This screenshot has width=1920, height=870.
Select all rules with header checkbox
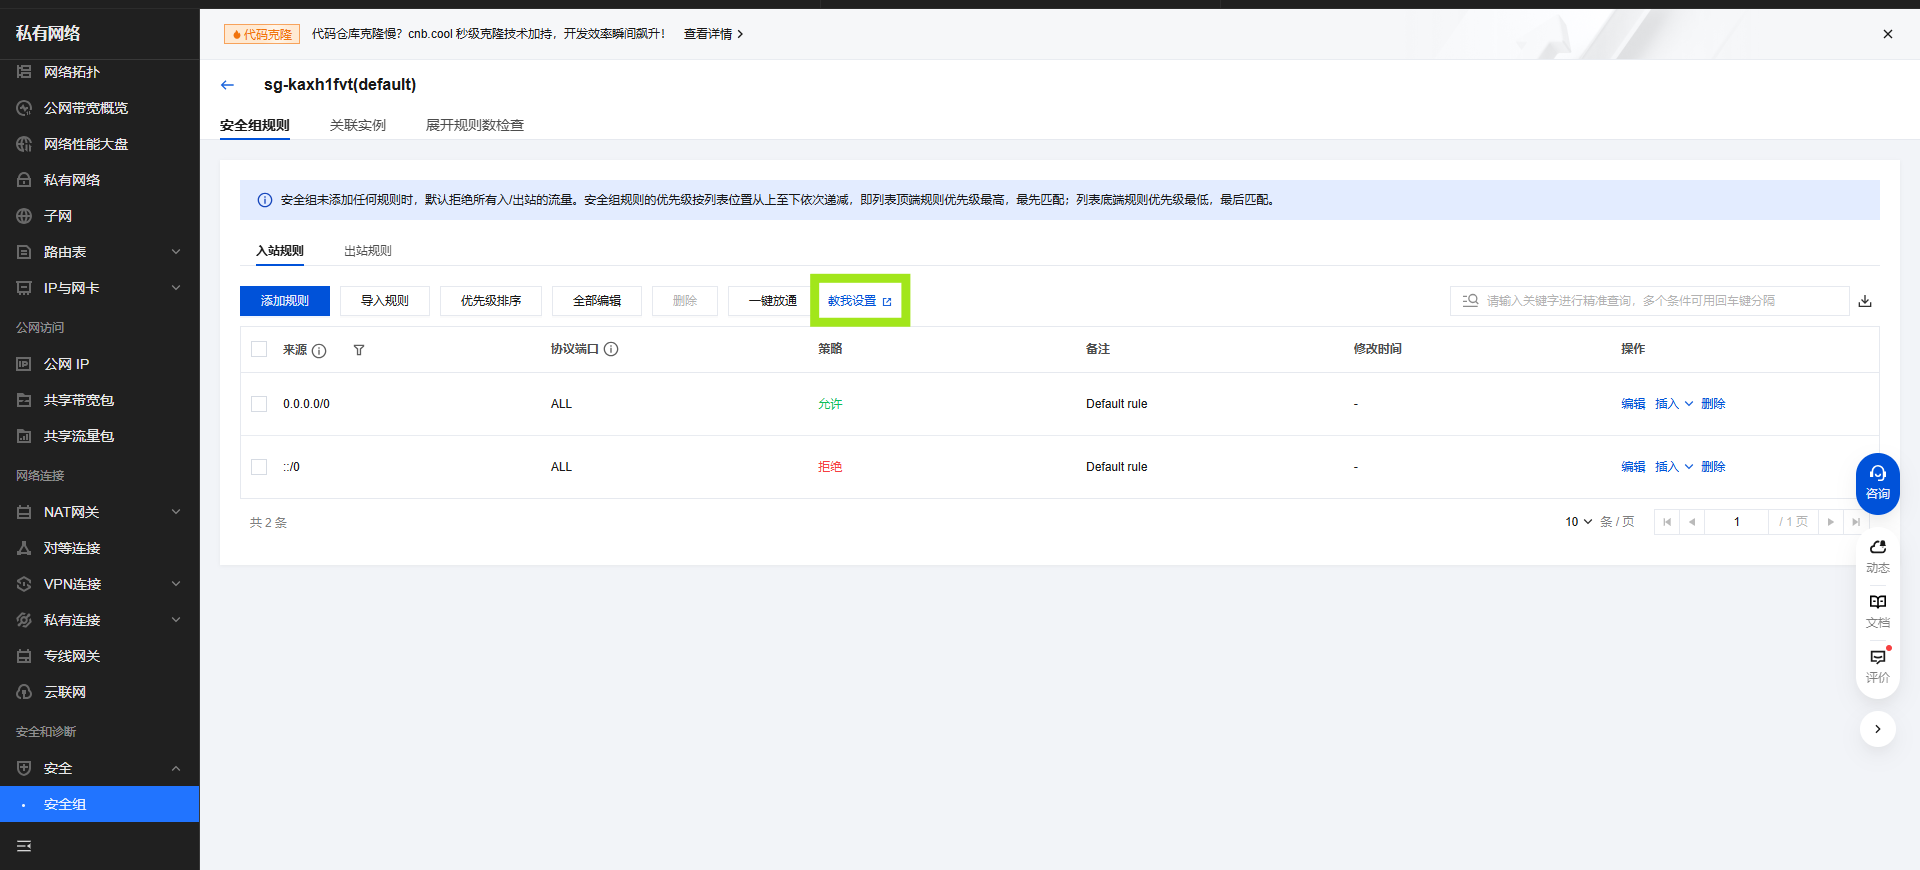(259, 349)
